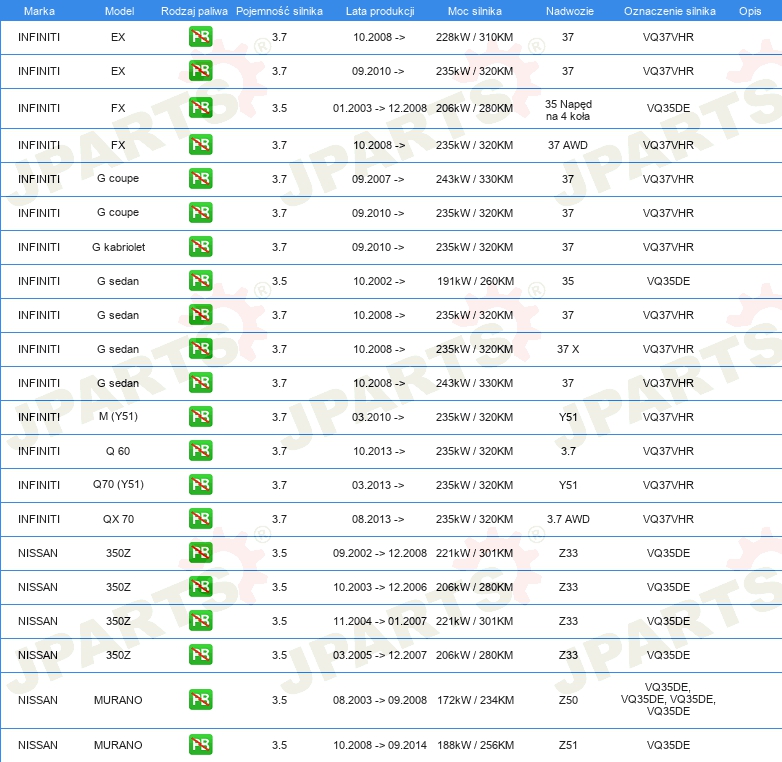Image resolution: width=782 pixels, height=762 pixels.
Task: Click fuel icon in MURANO Z50 row
Action: pyautogui.click(x=200, y=700)
